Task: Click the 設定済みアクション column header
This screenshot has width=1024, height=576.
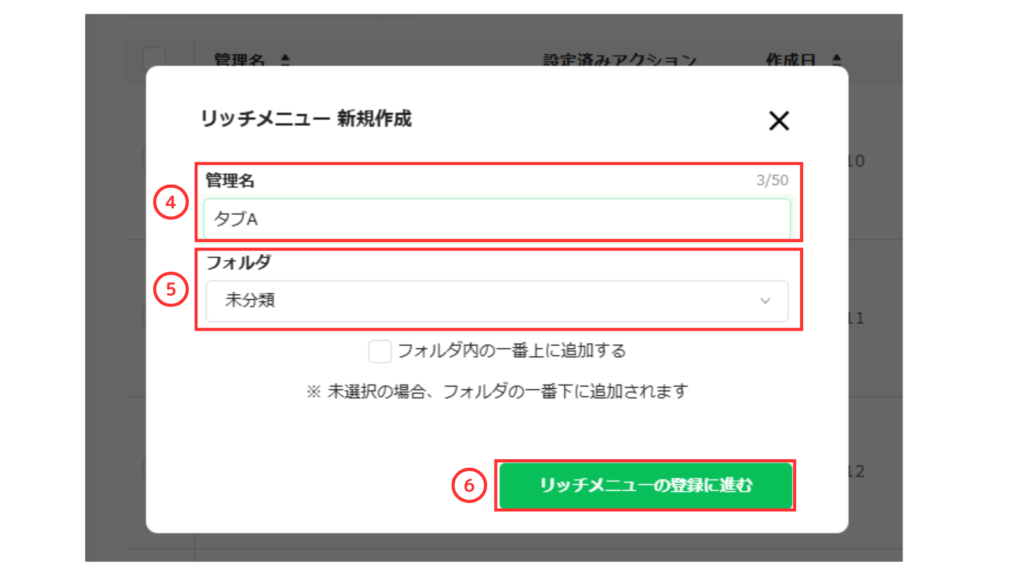Action: coord(619,60)
